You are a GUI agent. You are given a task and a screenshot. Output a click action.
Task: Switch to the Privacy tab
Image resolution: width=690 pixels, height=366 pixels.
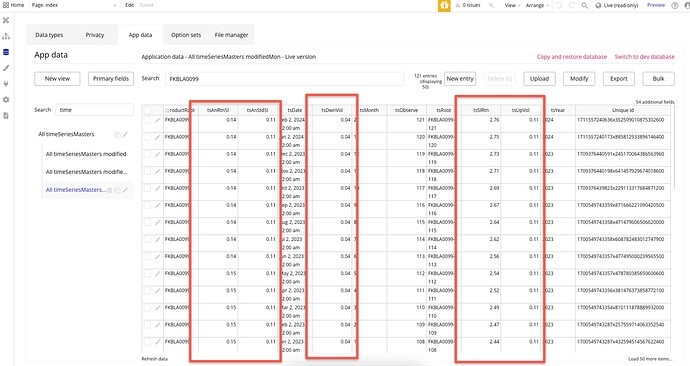click(x=95, y=35)
